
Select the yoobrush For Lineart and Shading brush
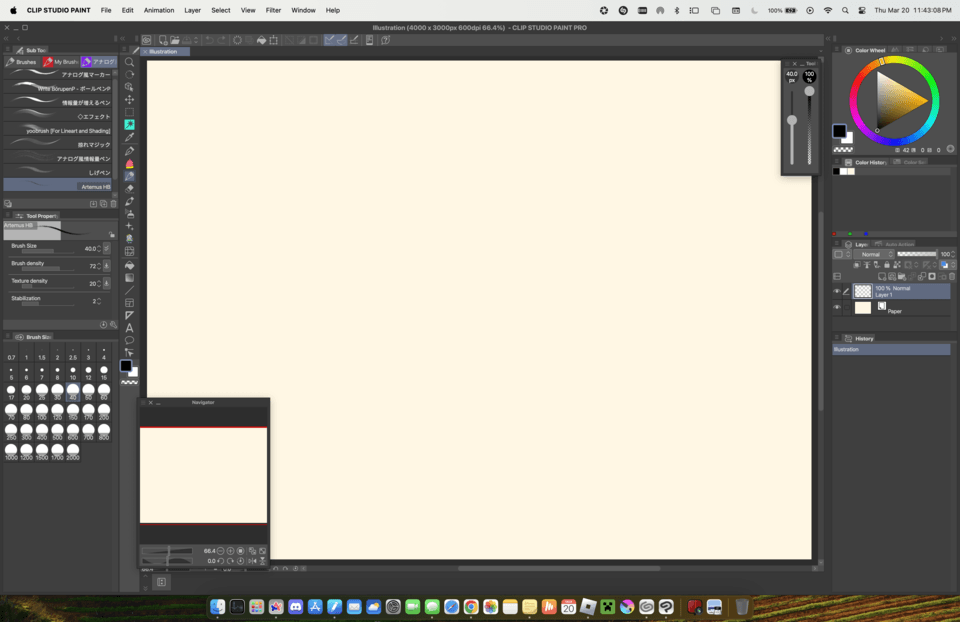click(59, 130)
